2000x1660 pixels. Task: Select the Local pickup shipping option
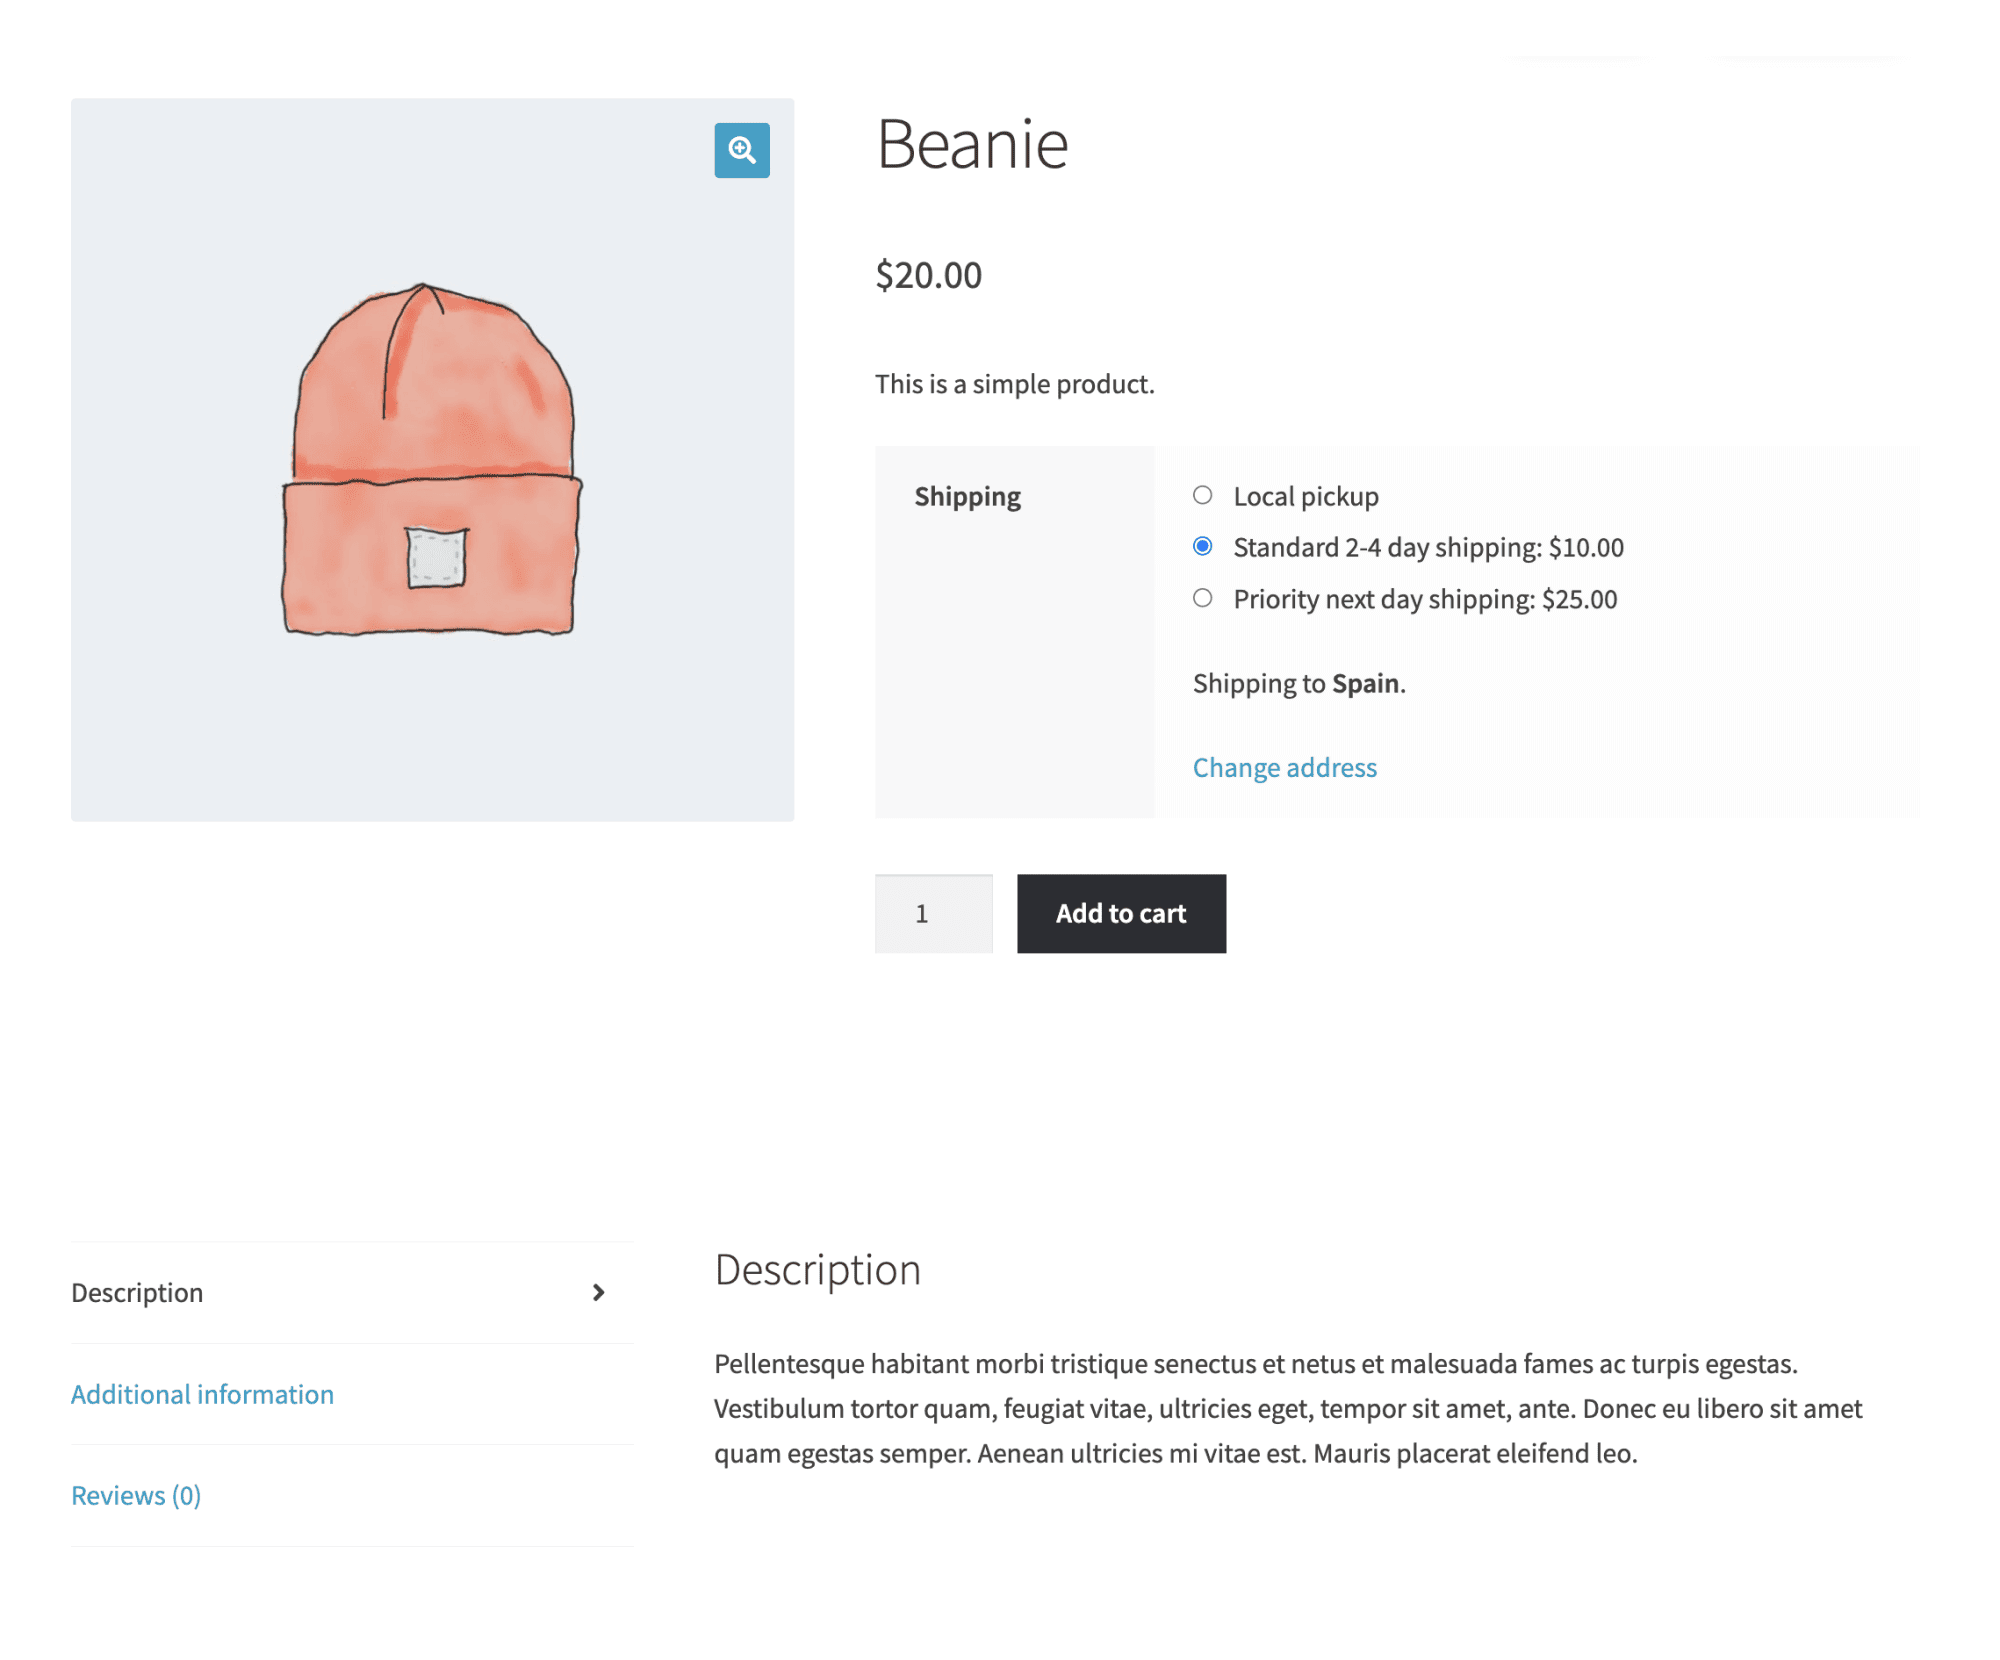click(x=1203, y=495)
